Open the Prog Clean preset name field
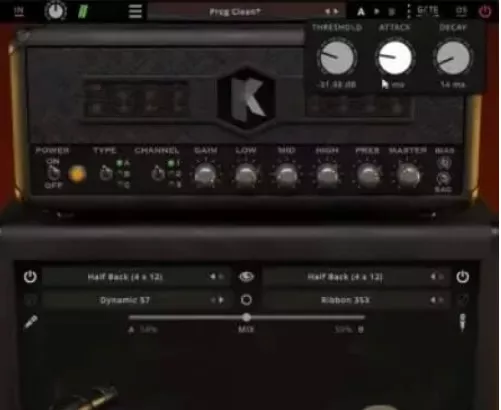Viewport: 501px width, 410px height. coord(234,12)
